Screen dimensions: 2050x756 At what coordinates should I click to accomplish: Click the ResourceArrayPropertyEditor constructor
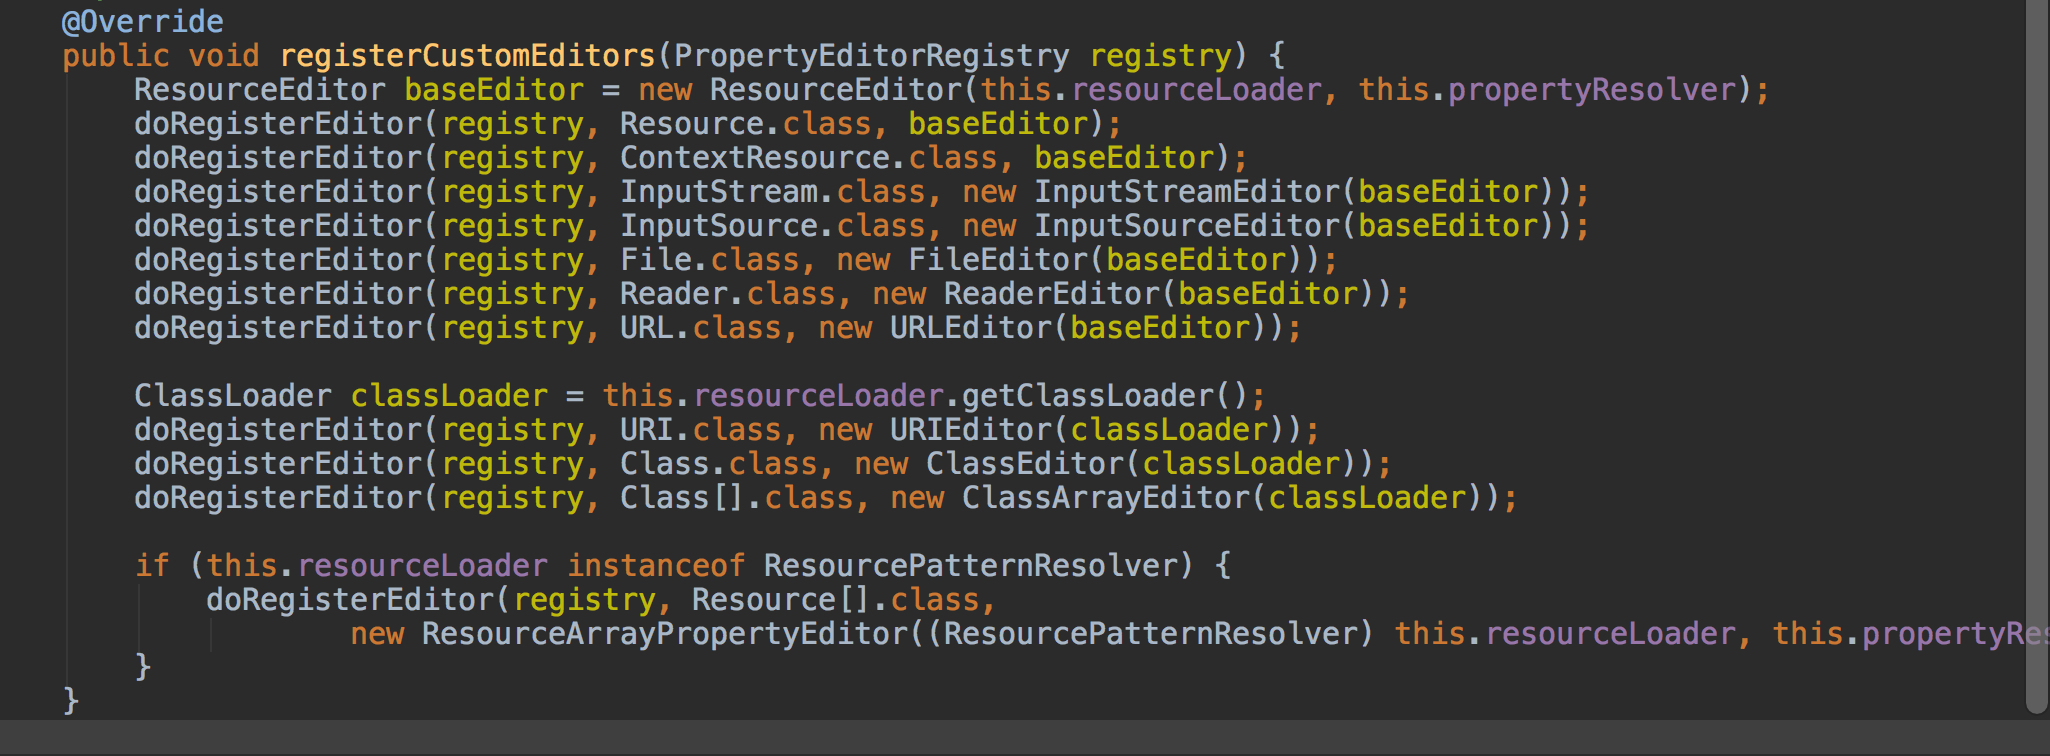click(x=665, y=633)
